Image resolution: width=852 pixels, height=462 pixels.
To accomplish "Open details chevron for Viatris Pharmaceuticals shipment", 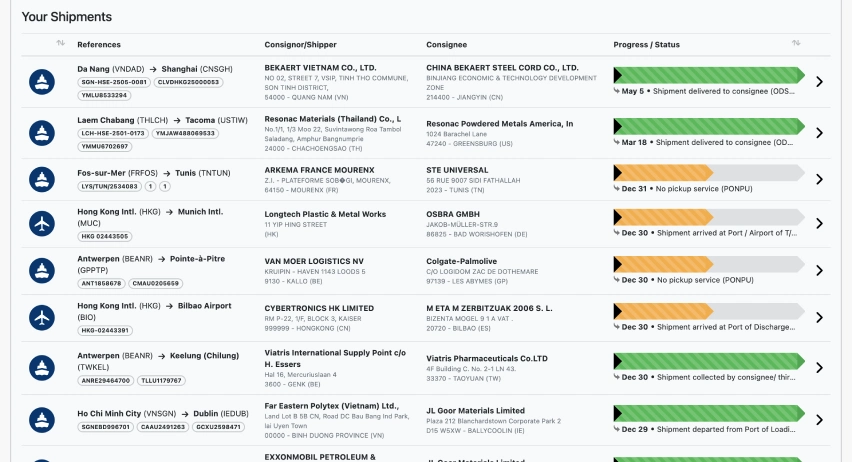I will pos(819,367).
